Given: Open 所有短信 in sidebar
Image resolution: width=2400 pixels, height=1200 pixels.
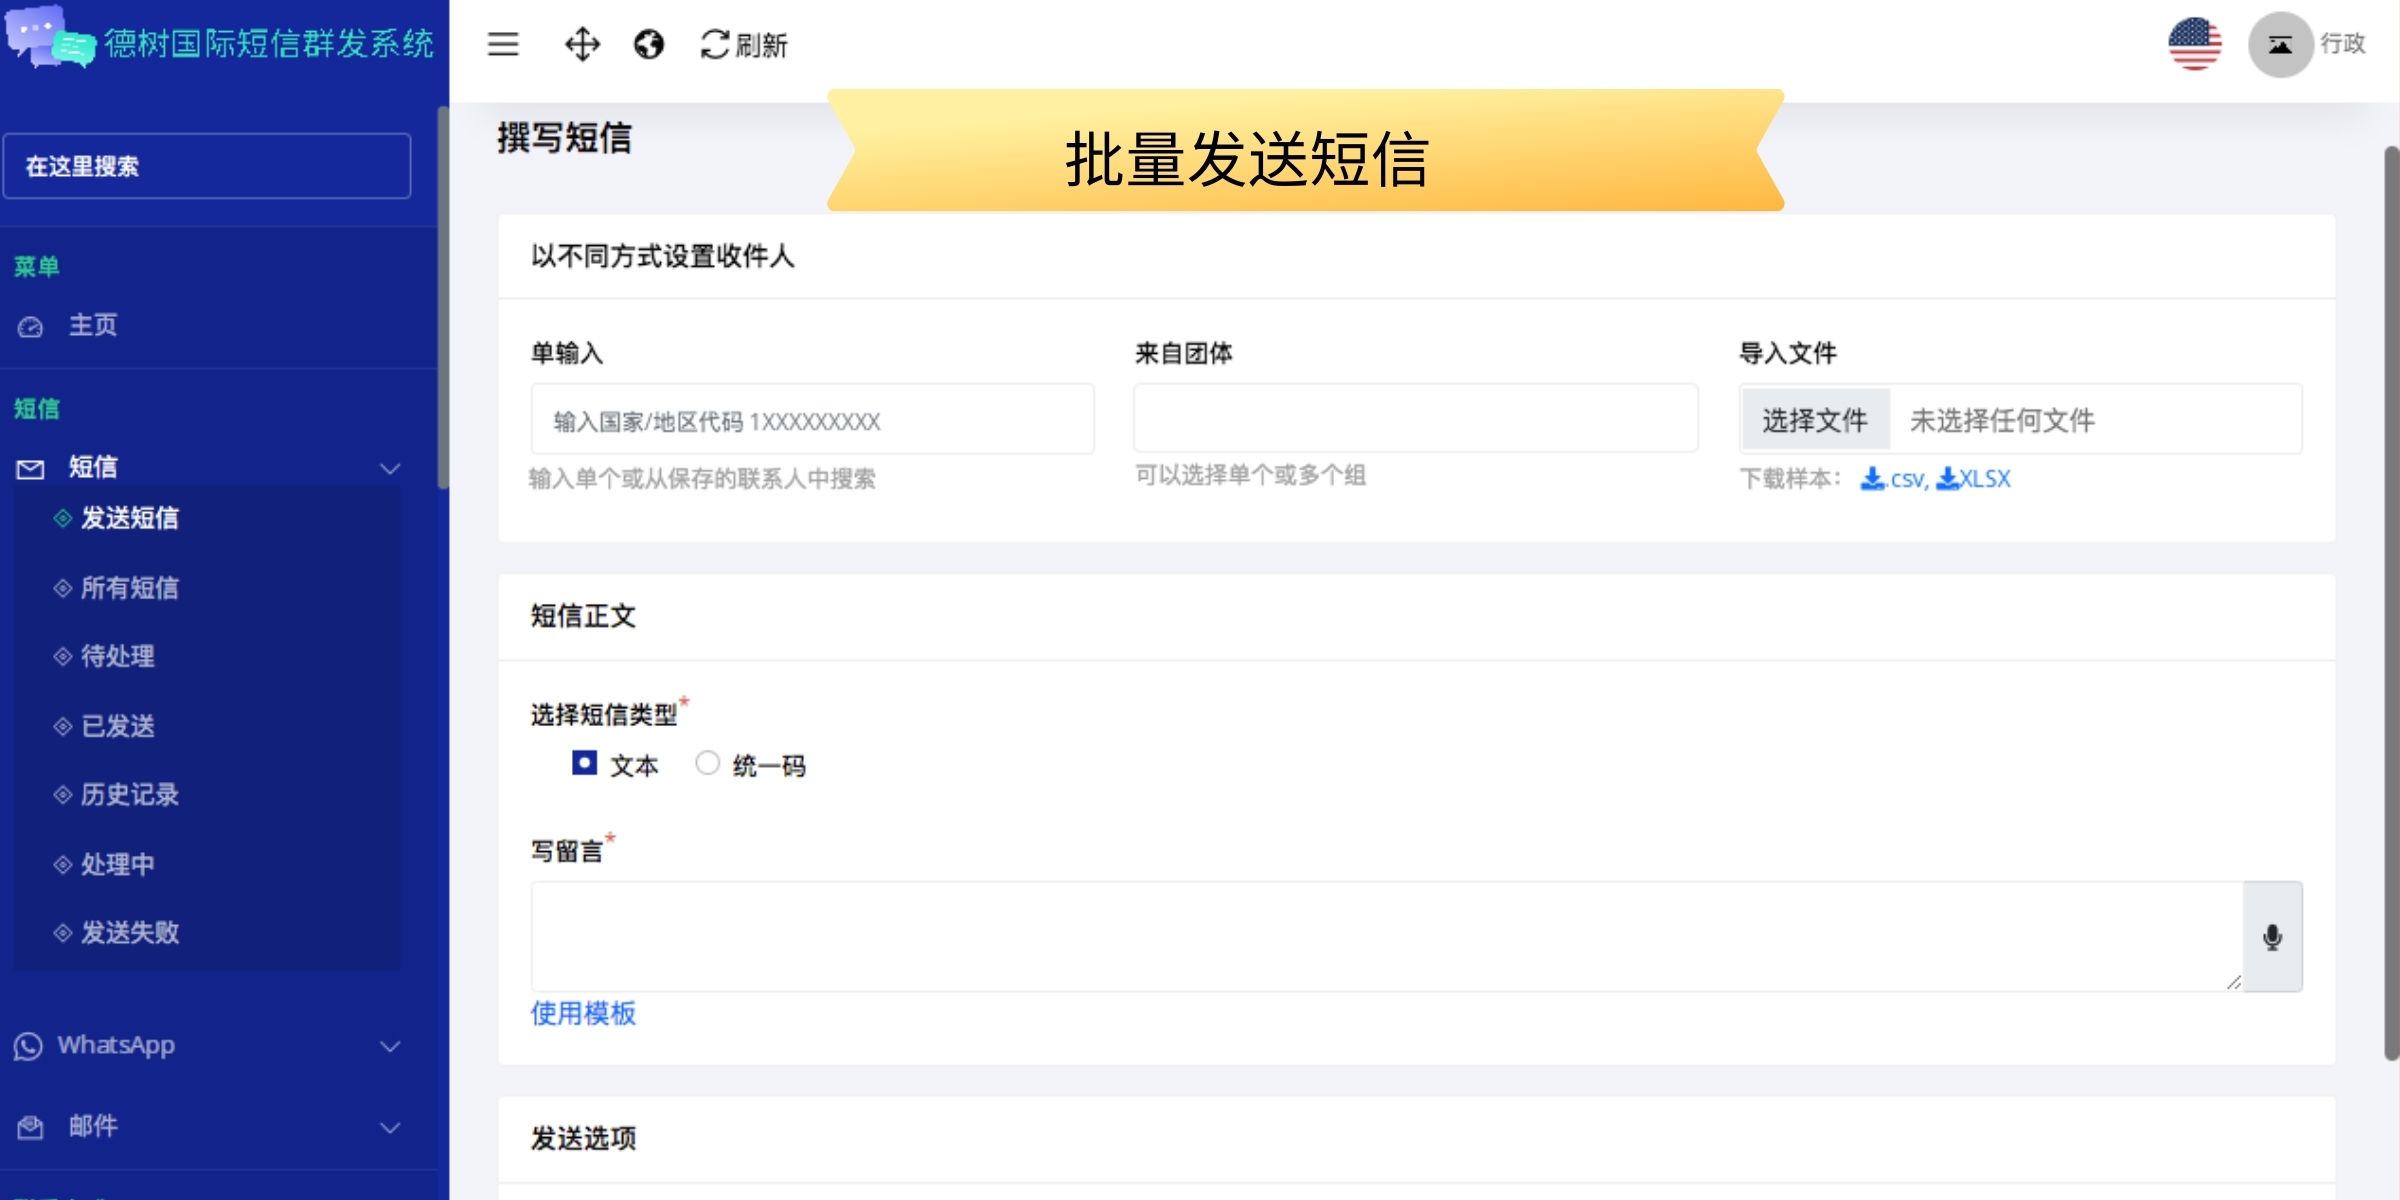Looking at the screenshot, I should (x=130, y=588).
